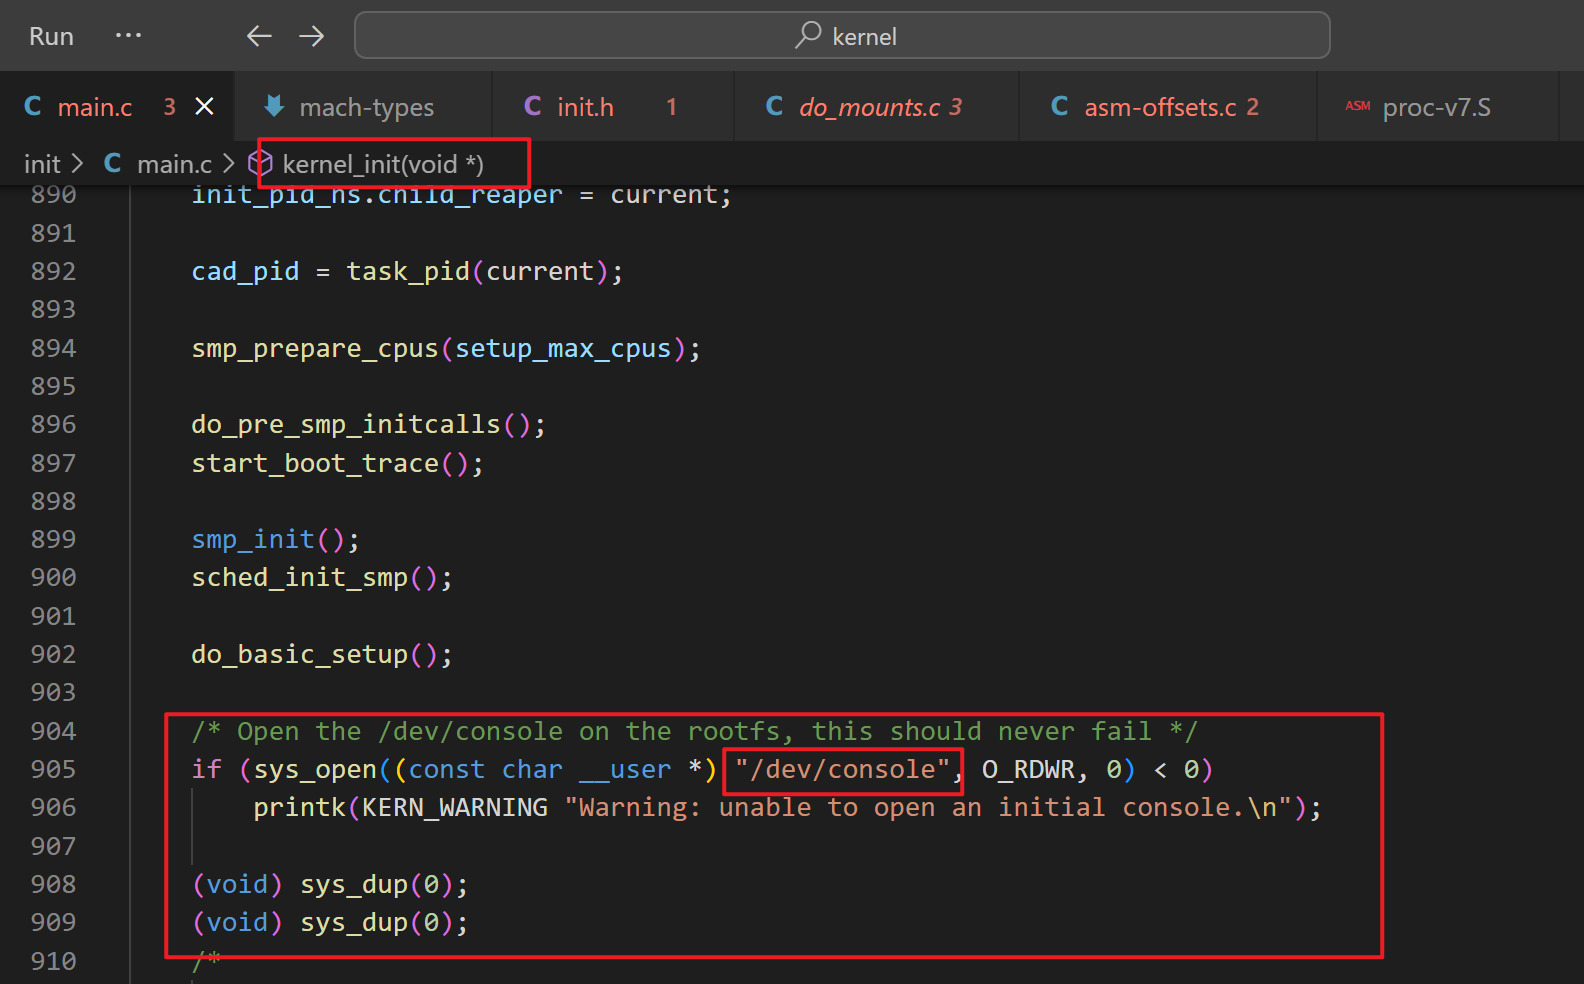Click the C icon on asm-offsets.c tab
Viewport: 1584px width, 984px height.
1060,106
